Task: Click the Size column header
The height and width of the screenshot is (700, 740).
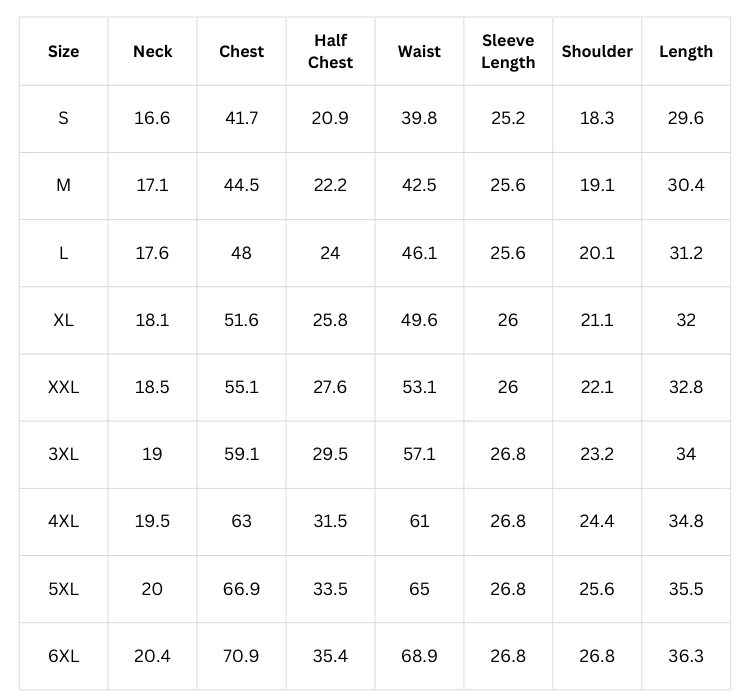Action: coord(63,51)
